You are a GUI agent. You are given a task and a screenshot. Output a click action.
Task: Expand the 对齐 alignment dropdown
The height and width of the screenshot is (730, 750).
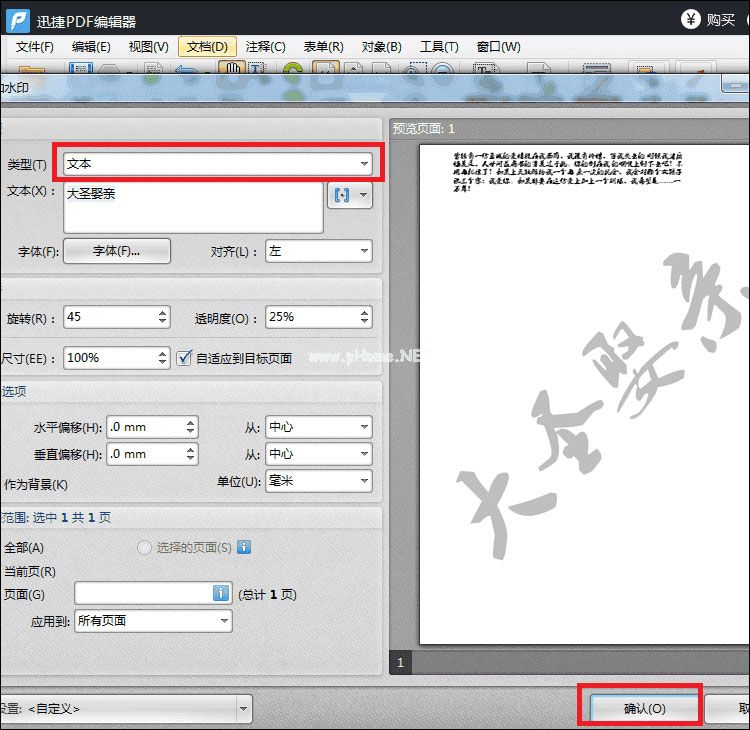click(x=318, y=251)
